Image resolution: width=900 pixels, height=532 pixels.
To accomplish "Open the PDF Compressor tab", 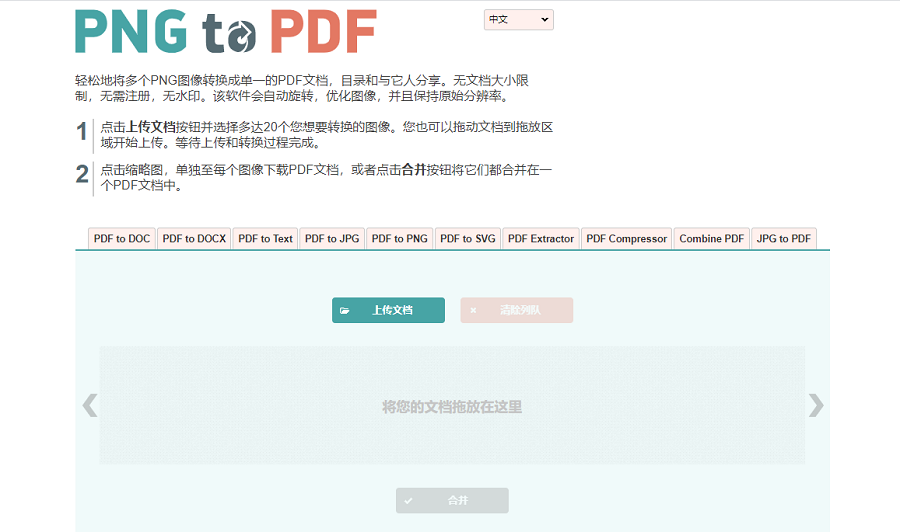I will pos(626,239).
